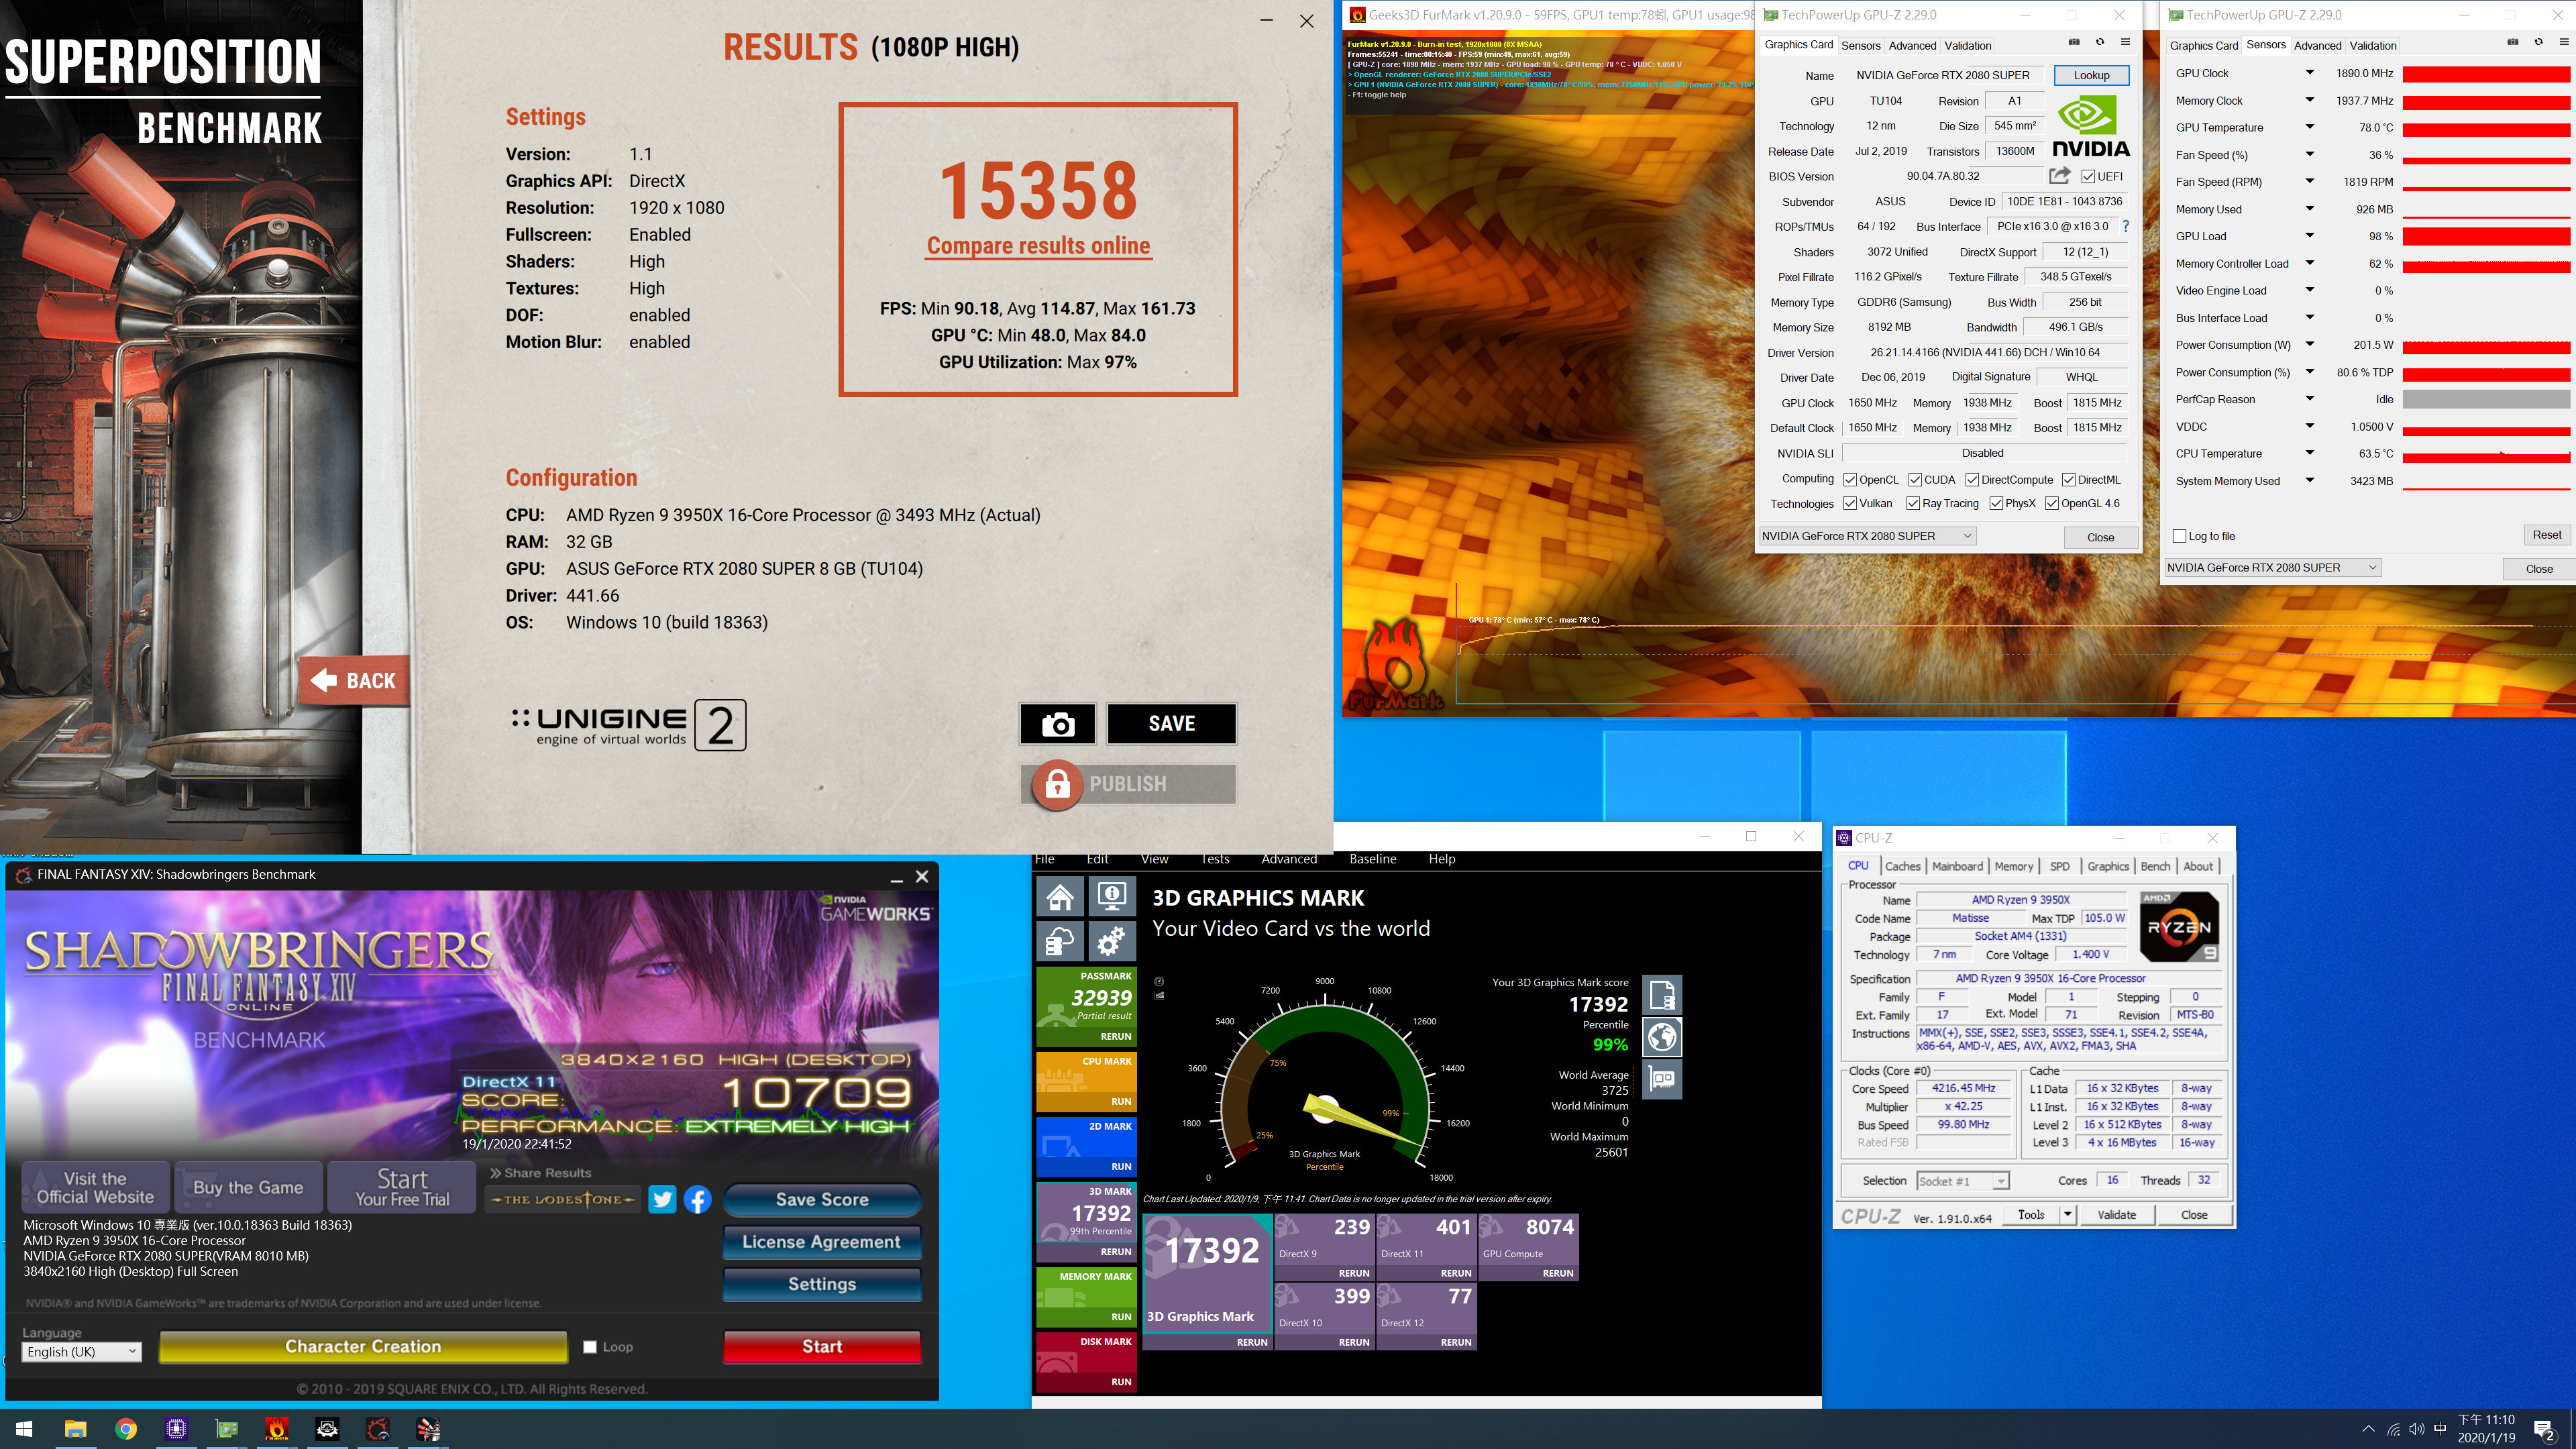Click the Superposition SAVE button
The height and width of the screenshot is (1449, 2576).
[1171, 724]
